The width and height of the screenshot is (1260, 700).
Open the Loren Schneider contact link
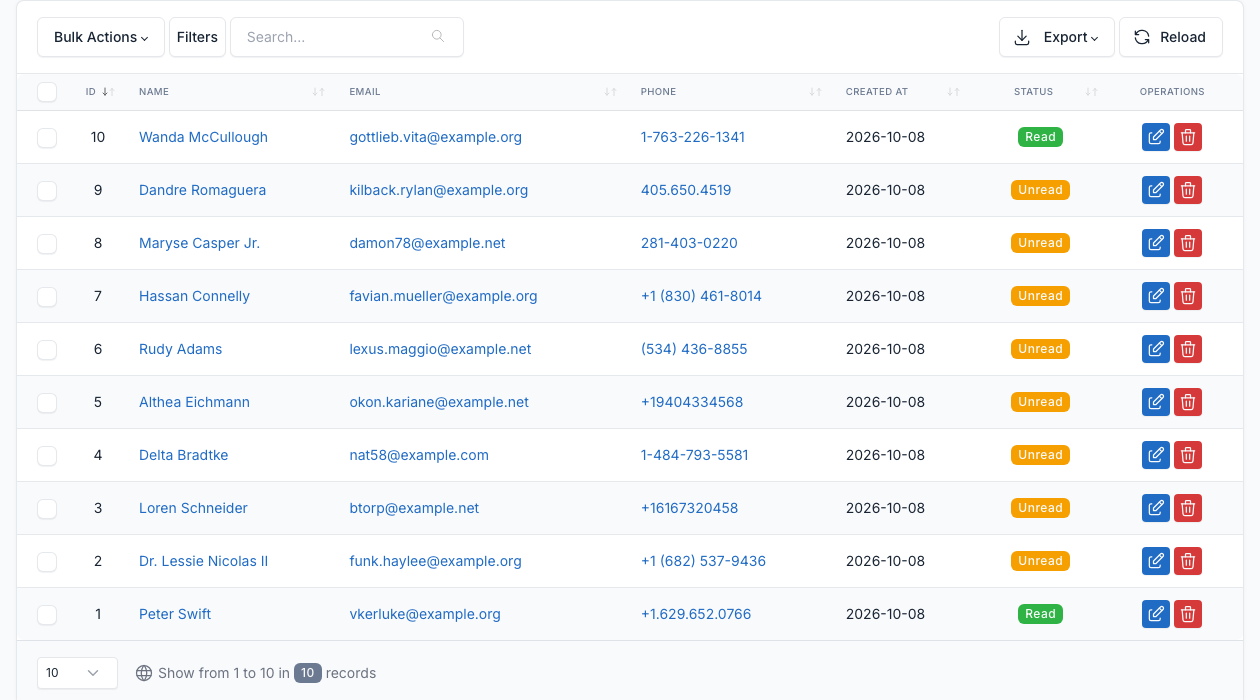pyautogui.click(x=193, y=508)
